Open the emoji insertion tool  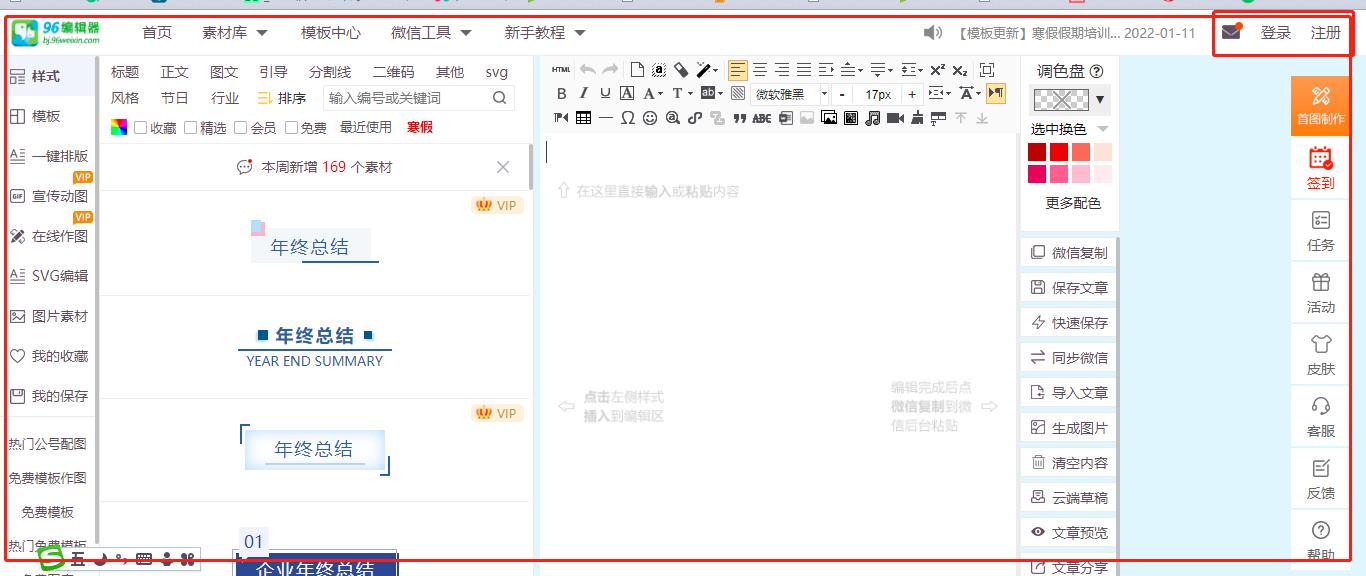point(652,118)
